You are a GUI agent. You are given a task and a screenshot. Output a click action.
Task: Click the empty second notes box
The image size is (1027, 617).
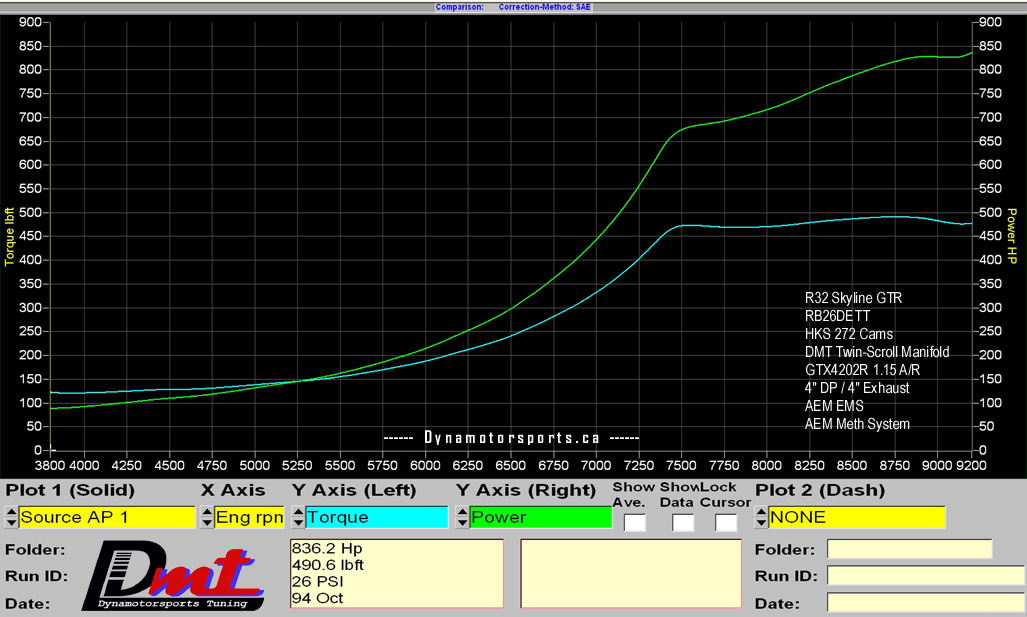click(631, 573)
